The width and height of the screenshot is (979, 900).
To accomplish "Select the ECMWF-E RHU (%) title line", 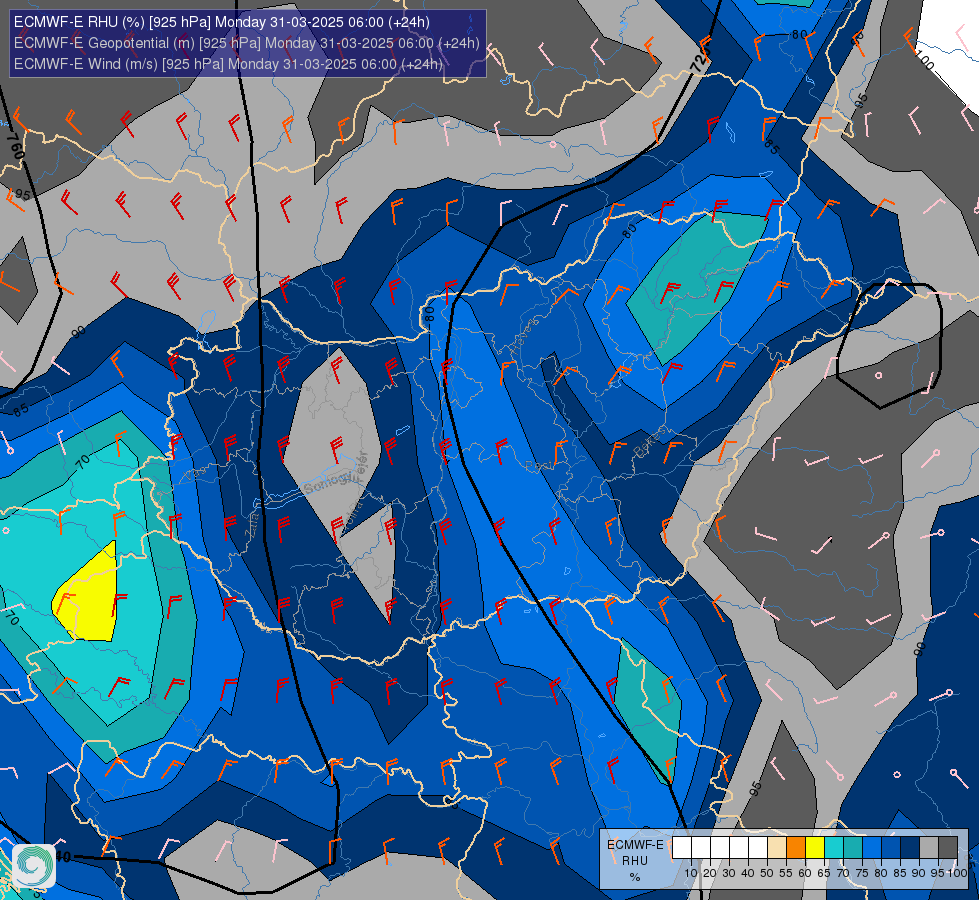I will [x=222, y=22].
